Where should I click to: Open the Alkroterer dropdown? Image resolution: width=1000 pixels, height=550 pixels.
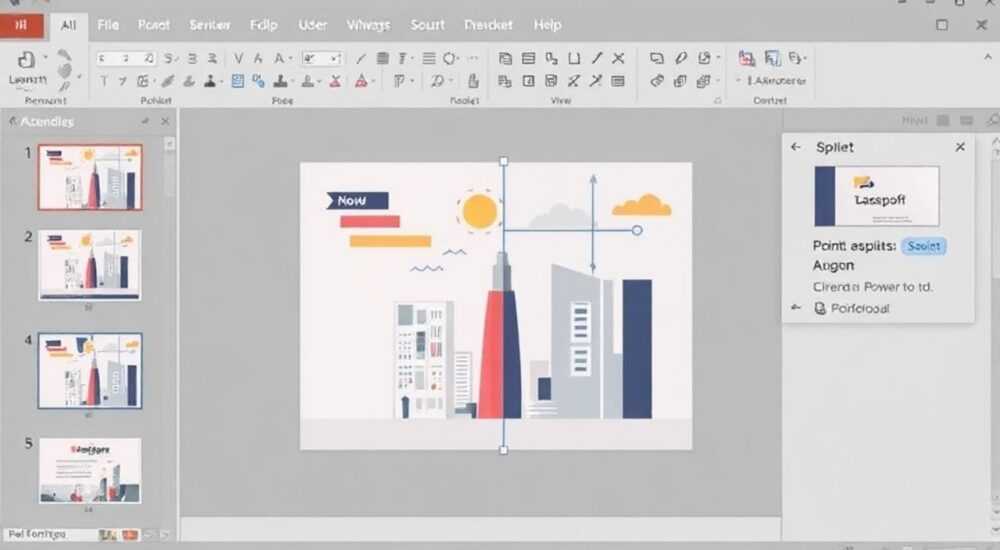[x=771, y=81]
